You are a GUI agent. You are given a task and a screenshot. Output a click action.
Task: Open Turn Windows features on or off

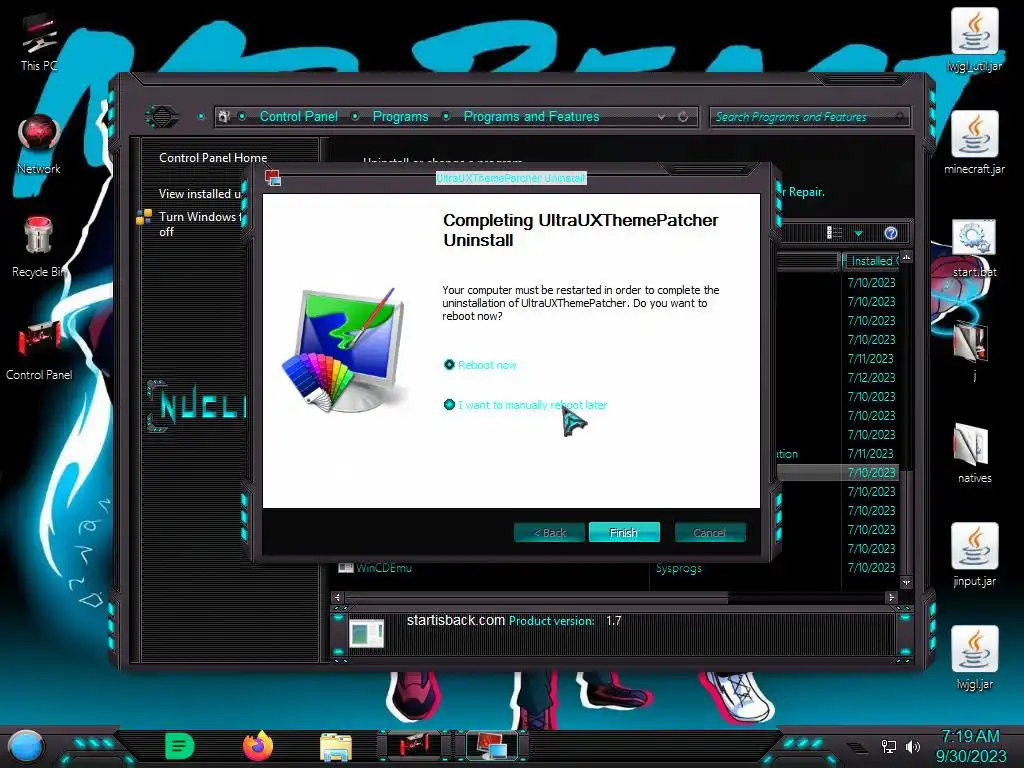pos(200,224)
